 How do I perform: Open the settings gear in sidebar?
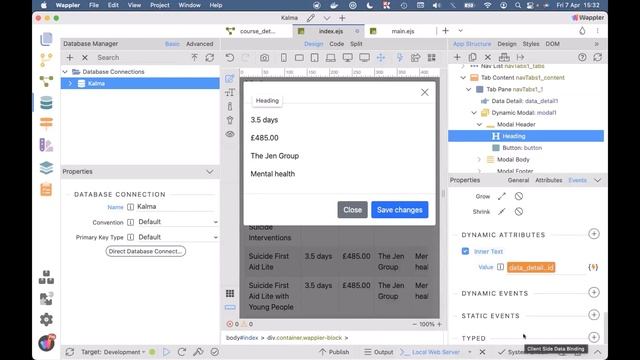pyautogui.click(x=46, y=319)
